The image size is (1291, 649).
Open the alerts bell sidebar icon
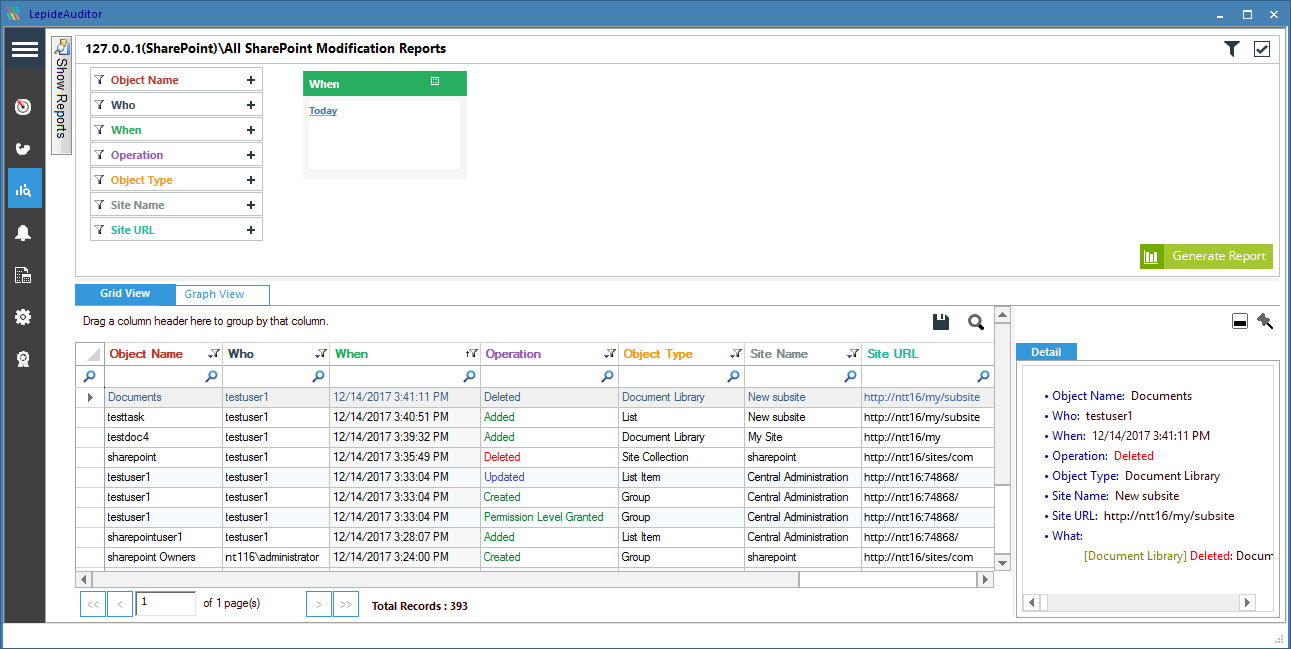coord(24,233)
